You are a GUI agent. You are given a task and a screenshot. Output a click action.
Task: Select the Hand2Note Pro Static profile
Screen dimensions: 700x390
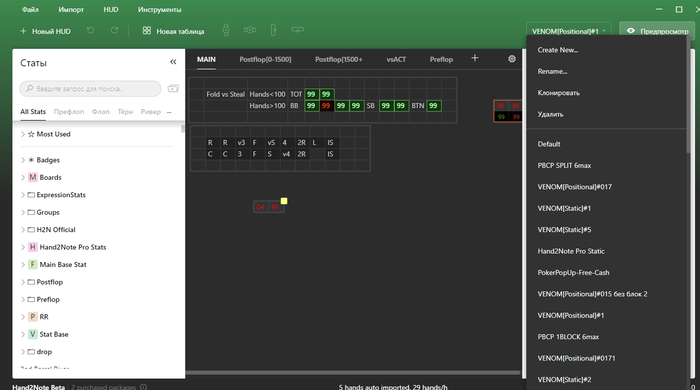click(571, 251)
